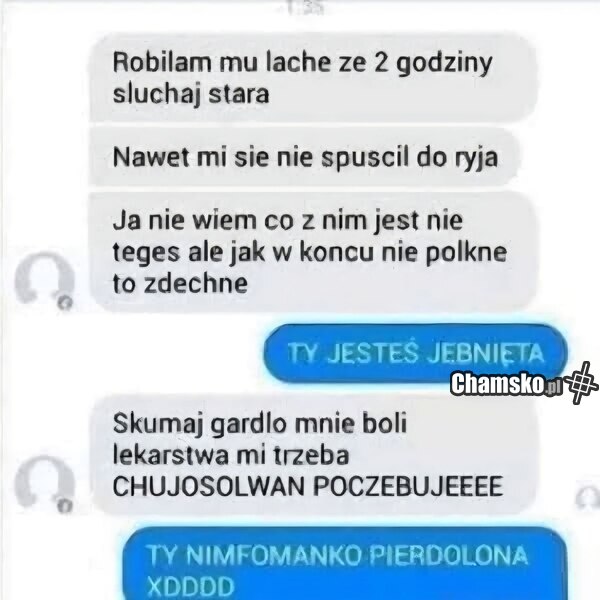
Task: Tap the blue "TY JESTEŚ JEBNIĘTA" reply
Action: coord(416,353)
